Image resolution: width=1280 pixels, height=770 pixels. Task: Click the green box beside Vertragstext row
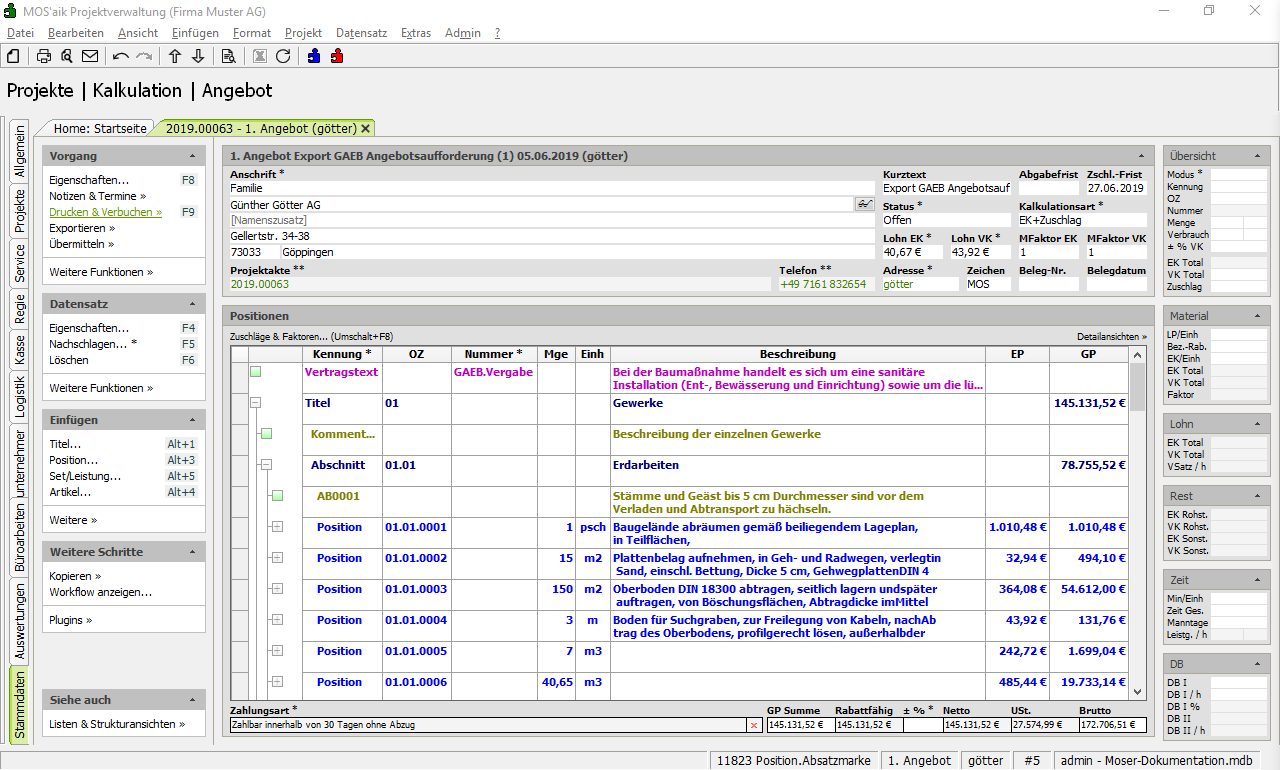(x=256, y=372)
